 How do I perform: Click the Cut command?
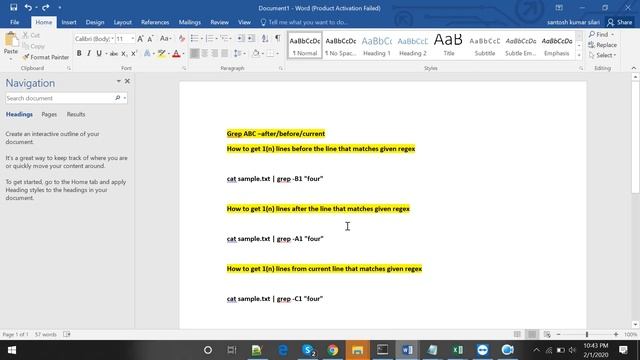click(x=31, y=36)
